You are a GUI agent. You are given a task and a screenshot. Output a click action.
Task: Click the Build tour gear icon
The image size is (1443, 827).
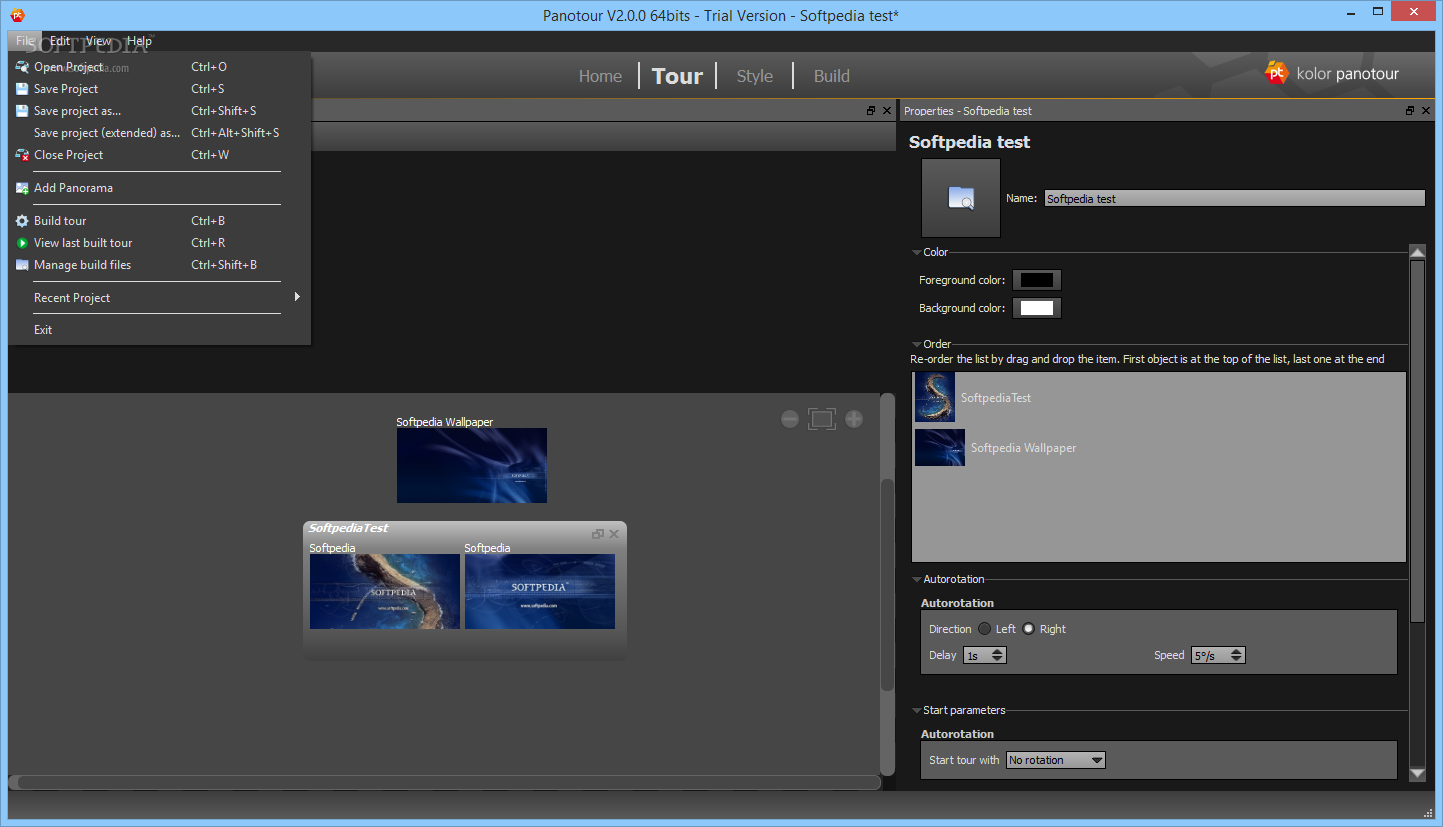pos(22,221)
